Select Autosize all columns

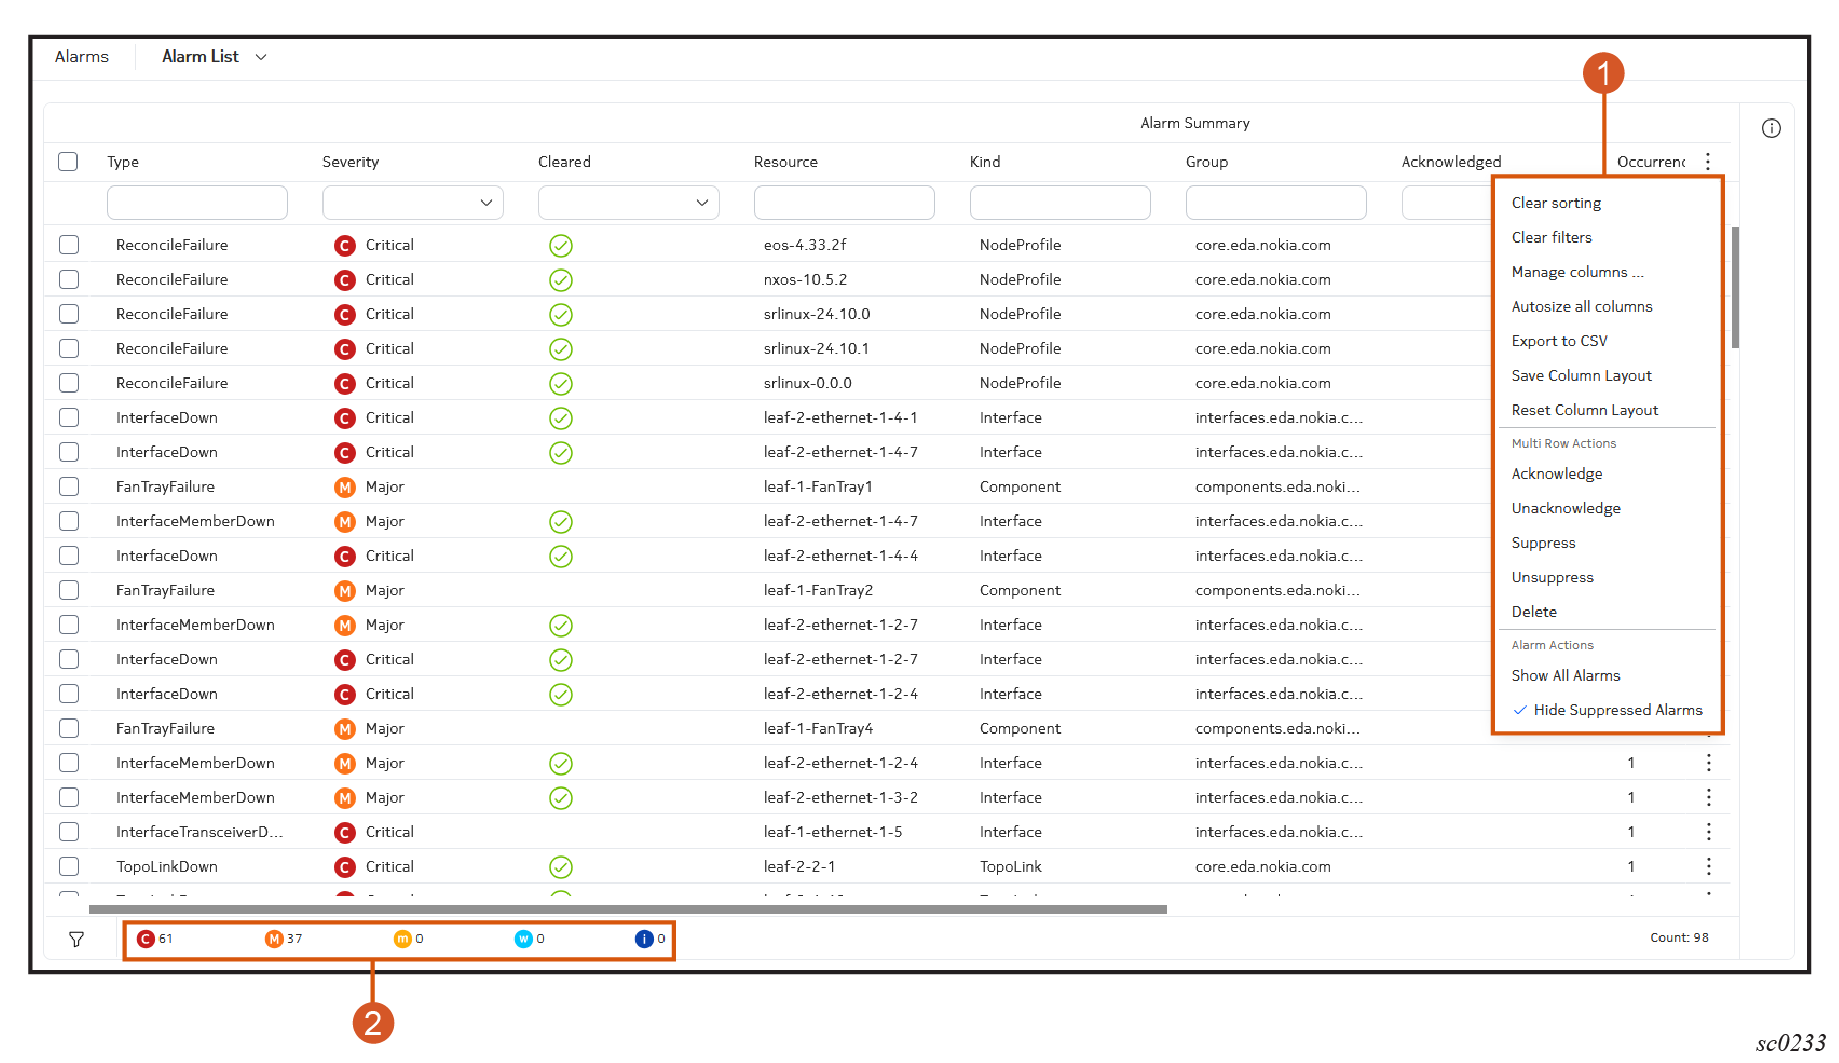(x=1582, y=307)
